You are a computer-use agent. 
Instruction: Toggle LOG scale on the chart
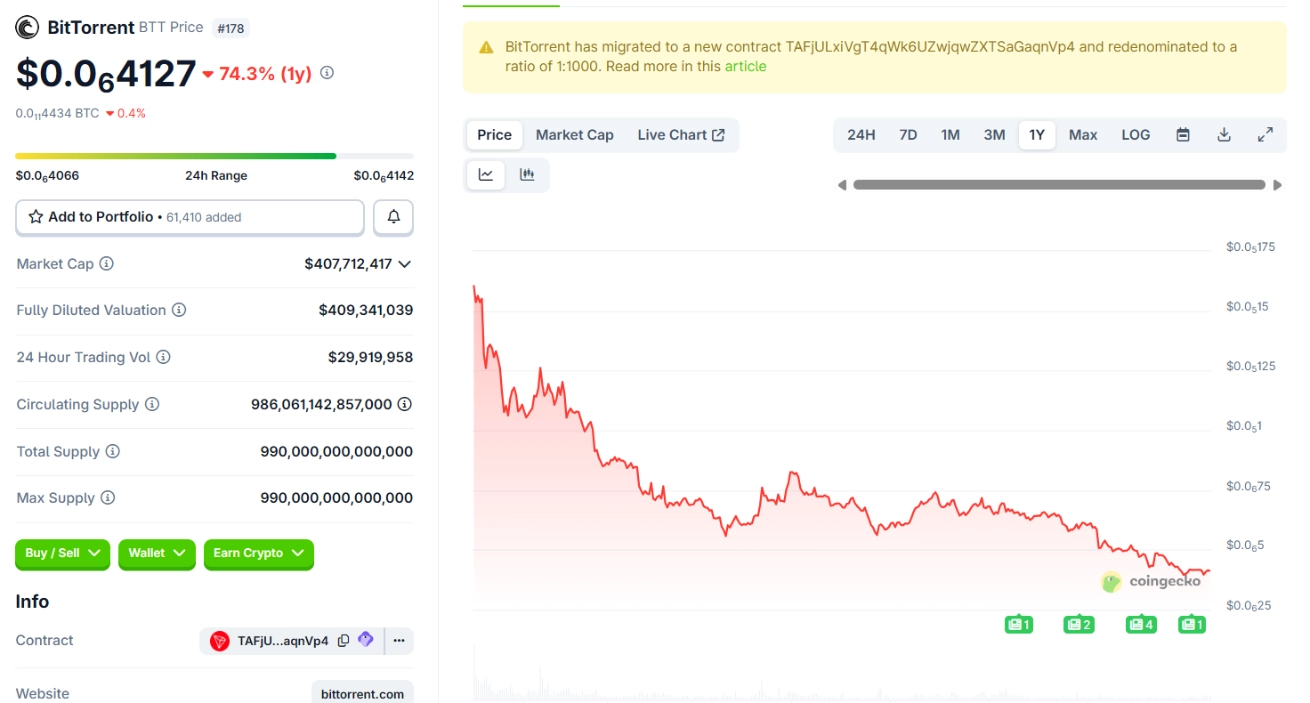(x=1135, y=135)
